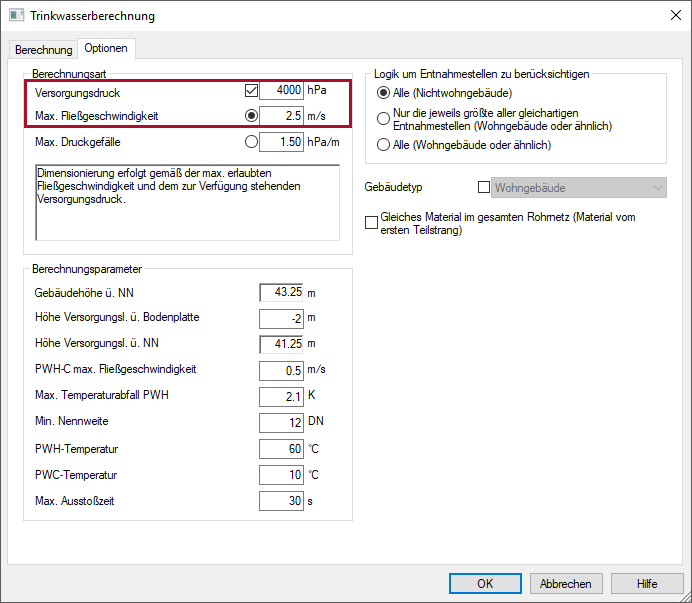Click the Min. Nennweite DN field
Image resolution: width=692 pixels, height=603 pixels.
[282, 423]
